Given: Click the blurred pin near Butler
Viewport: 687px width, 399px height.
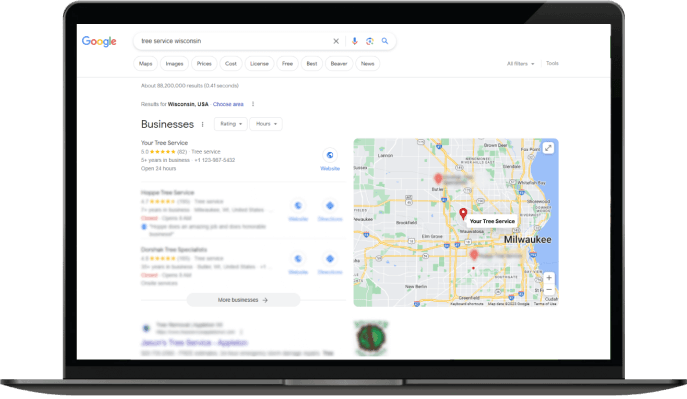Looking at the screenshot, I should click(x=438, y=179).
